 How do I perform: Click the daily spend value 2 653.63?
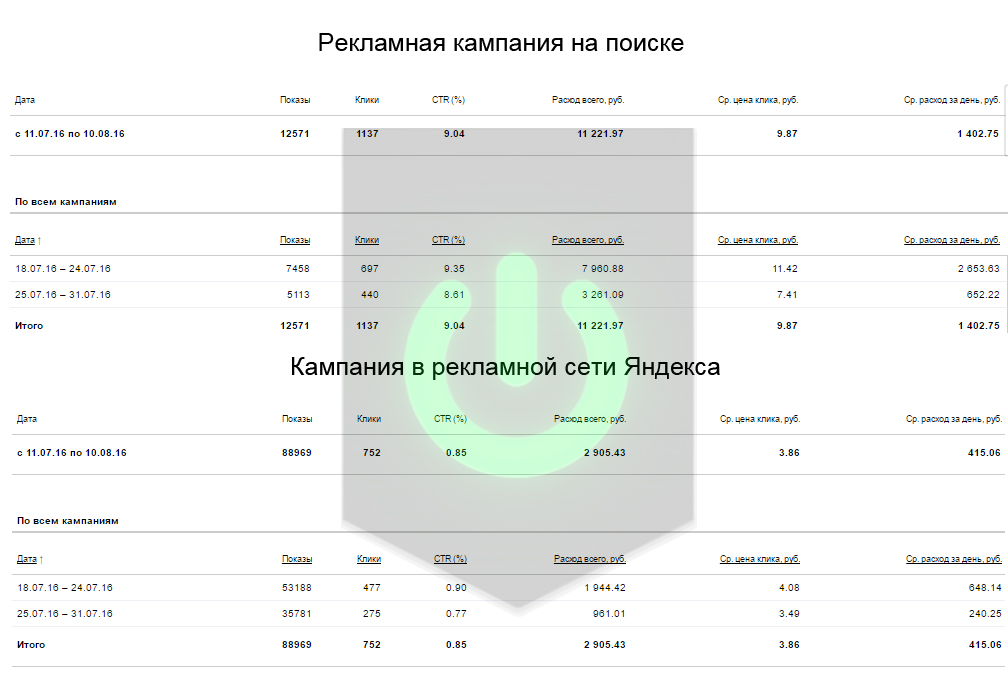[978, 269]
